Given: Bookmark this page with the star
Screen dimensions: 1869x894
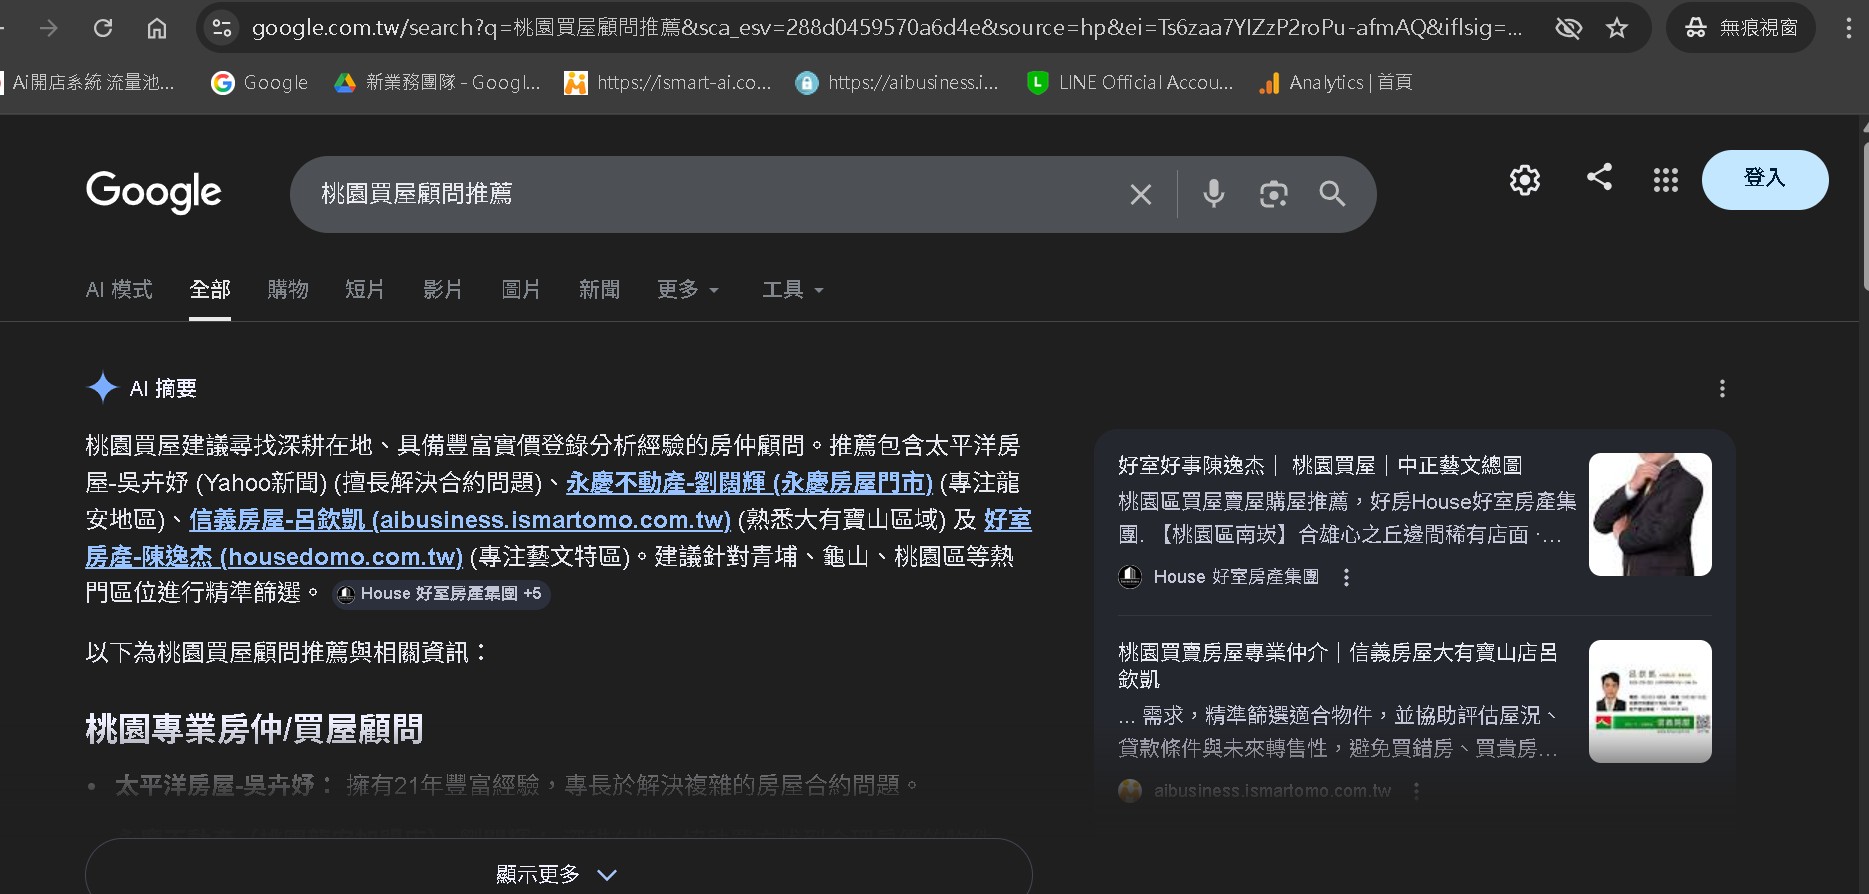Looking at the screenshot, I should coord(1617,28).
